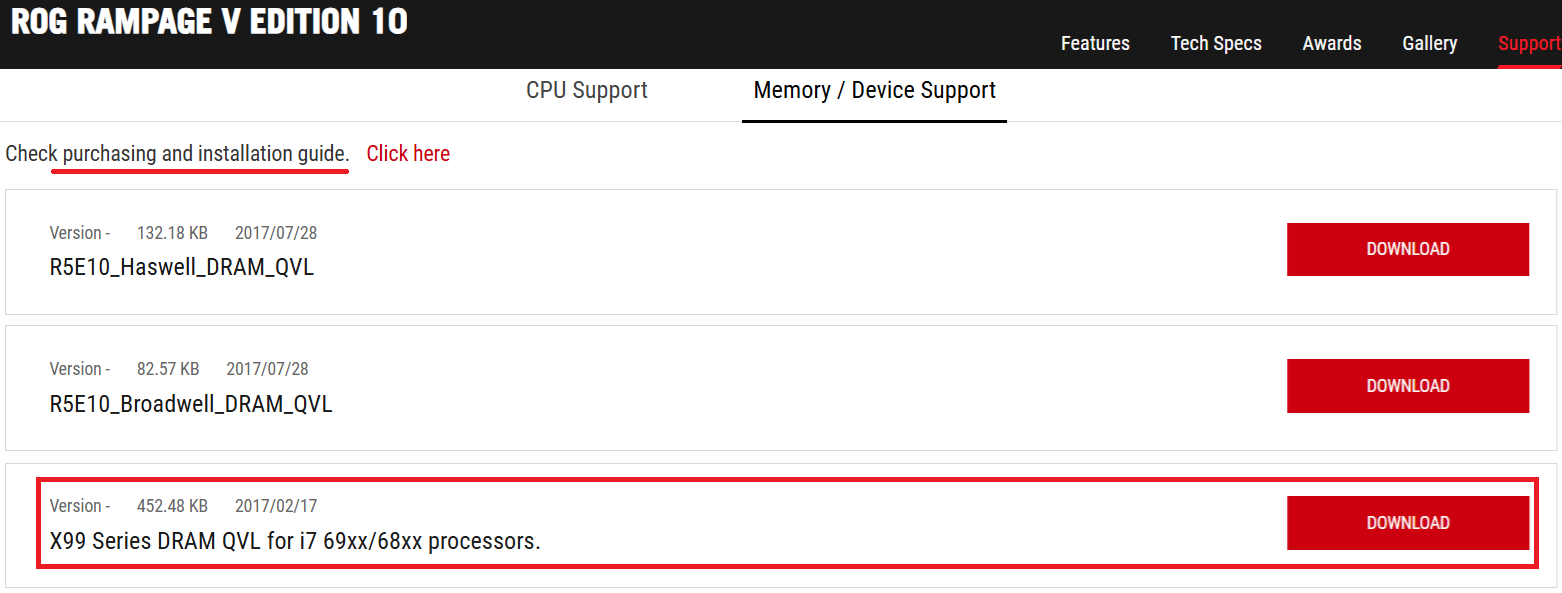This screenshot has width=1562, height=593.
Task: Select the Support tab
Action: (1528, 43)
